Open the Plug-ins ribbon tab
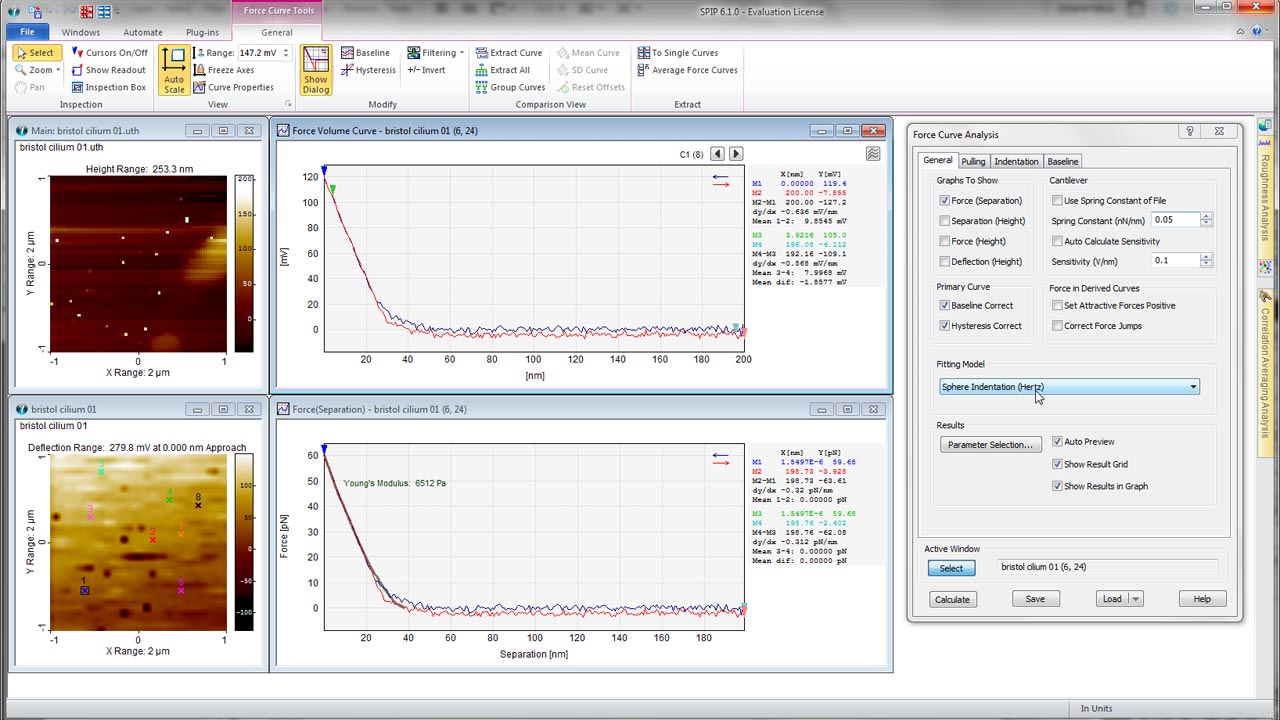Viewport: 1280px width, 720px height. 203,32
